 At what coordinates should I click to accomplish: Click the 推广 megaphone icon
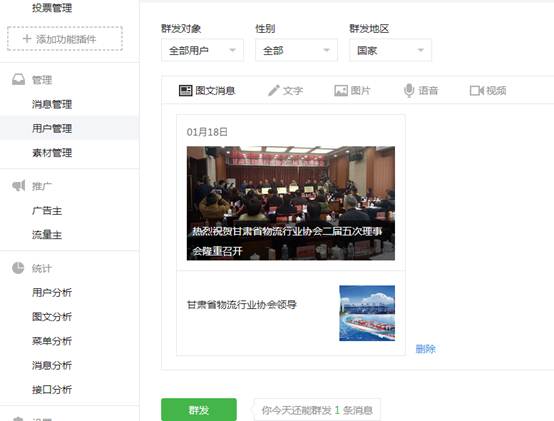(x=19, y=185)
